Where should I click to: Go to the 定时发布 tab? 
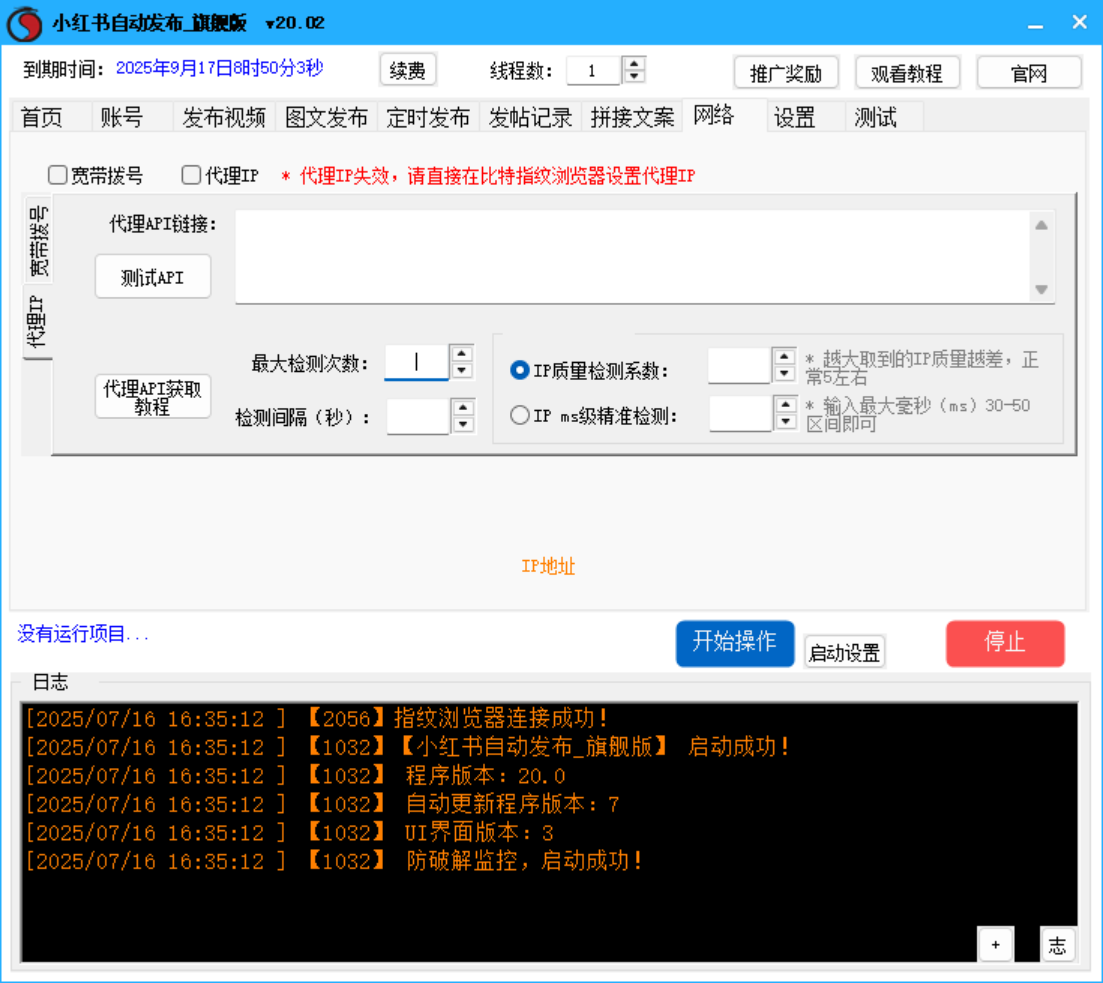pos(428,117)
